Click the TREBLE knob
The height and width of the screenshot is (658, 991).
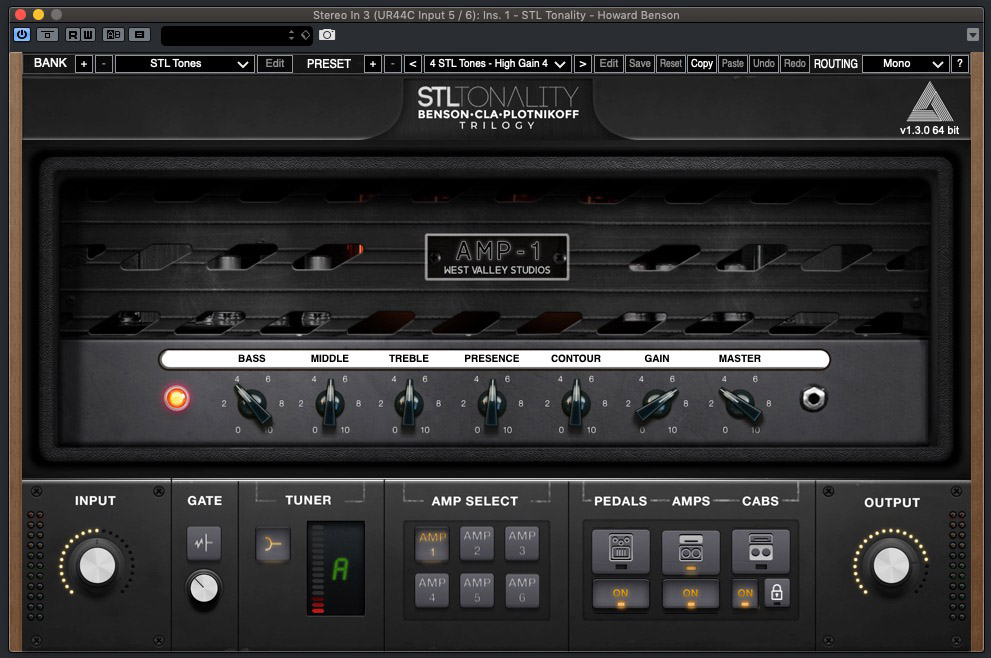409,403
